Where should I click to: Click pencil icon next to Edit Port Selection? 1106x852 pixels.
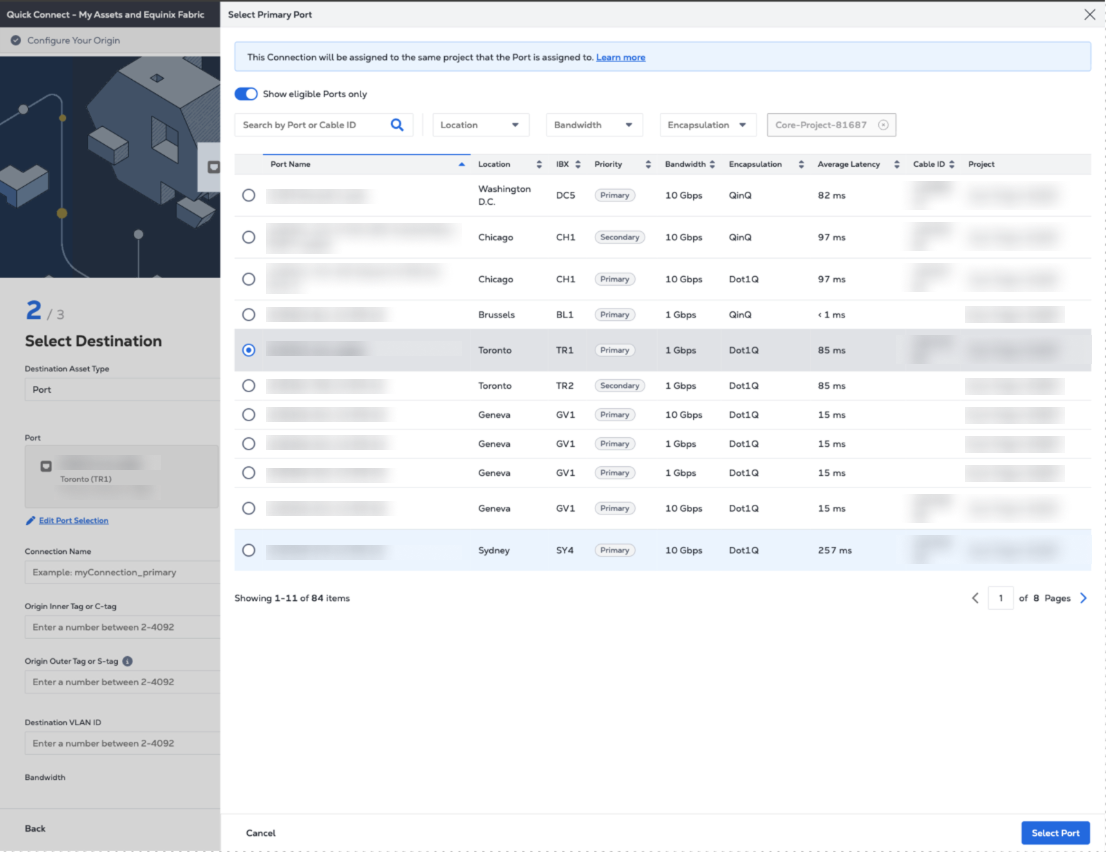tap(31, 521)
